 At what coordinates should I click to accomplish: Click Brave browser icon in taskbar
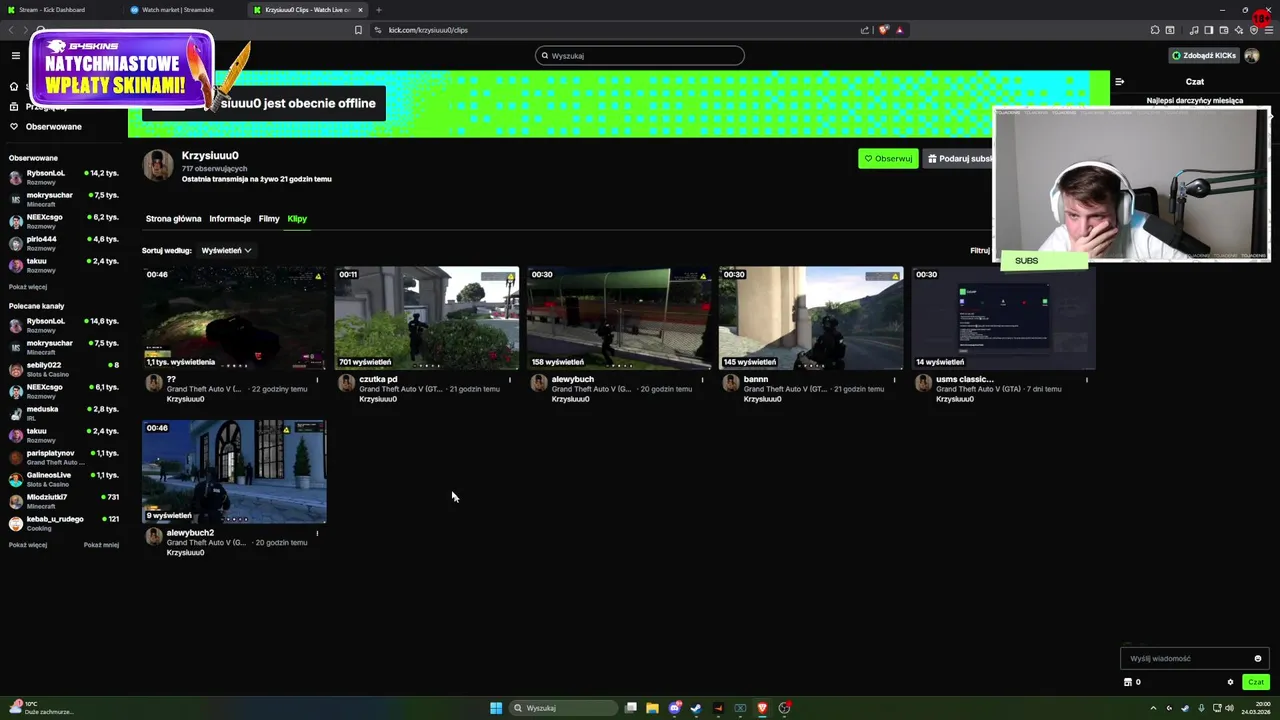point(762,708)
